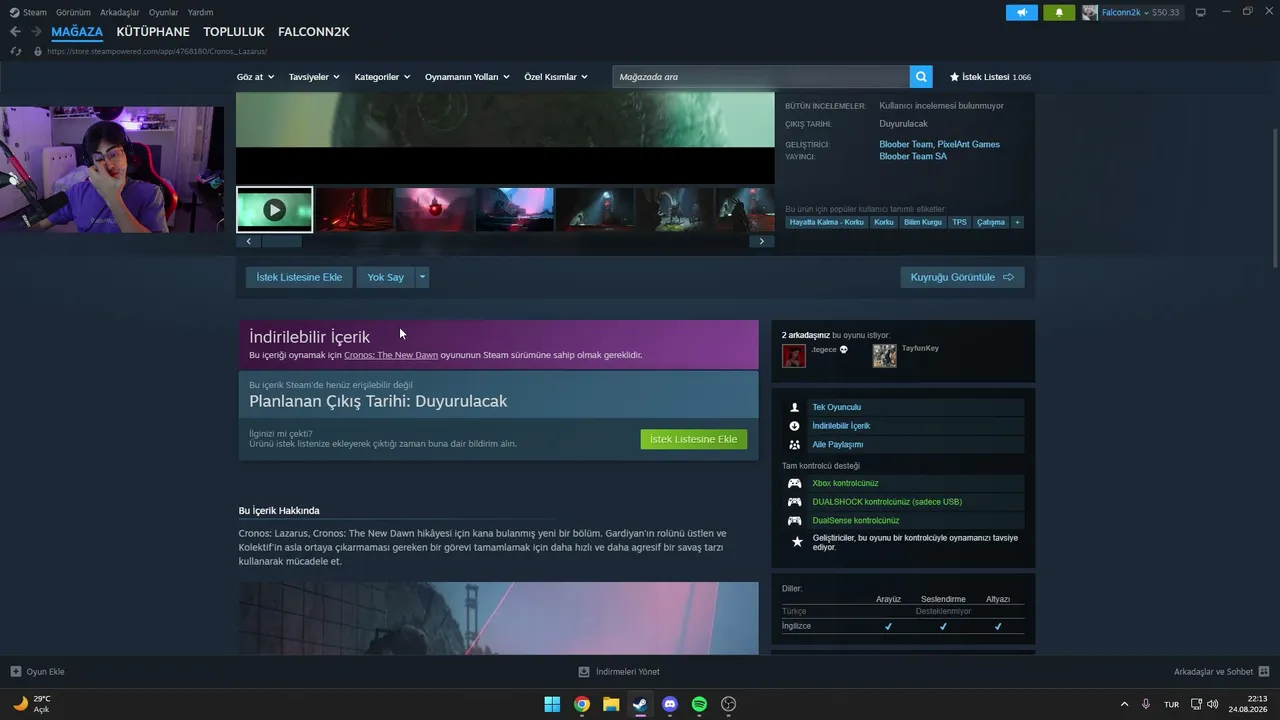This screenshot has height=720, width=1280.
Task: Open the Yardım menu
Action: [200, 12]
